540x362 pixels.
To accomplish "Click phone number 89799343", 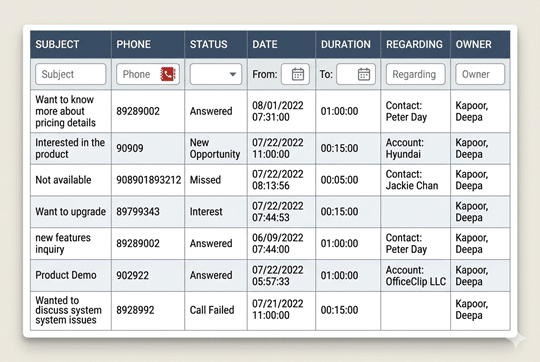I will click(x=138, y=211).
